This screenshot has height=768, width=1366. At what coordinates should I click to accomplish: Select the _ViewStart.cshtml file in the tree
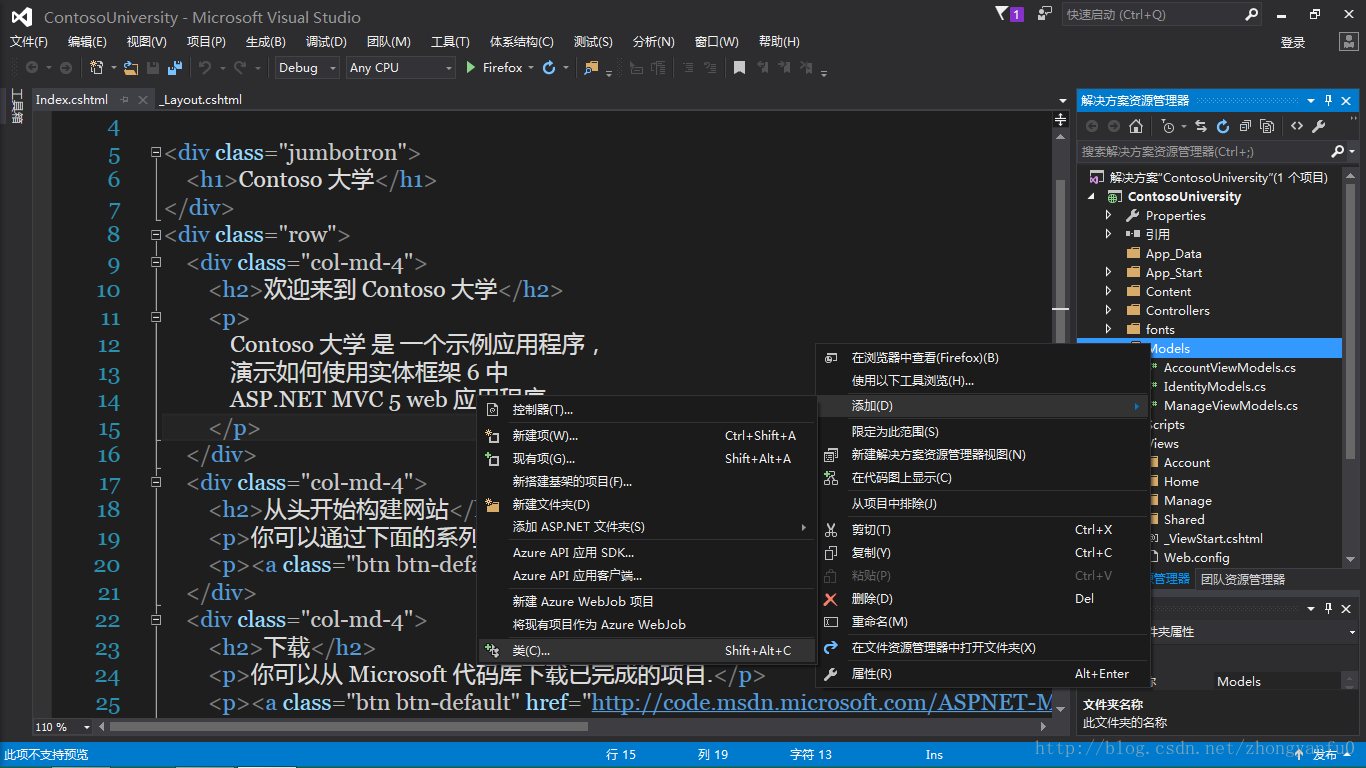[1213, 538]
